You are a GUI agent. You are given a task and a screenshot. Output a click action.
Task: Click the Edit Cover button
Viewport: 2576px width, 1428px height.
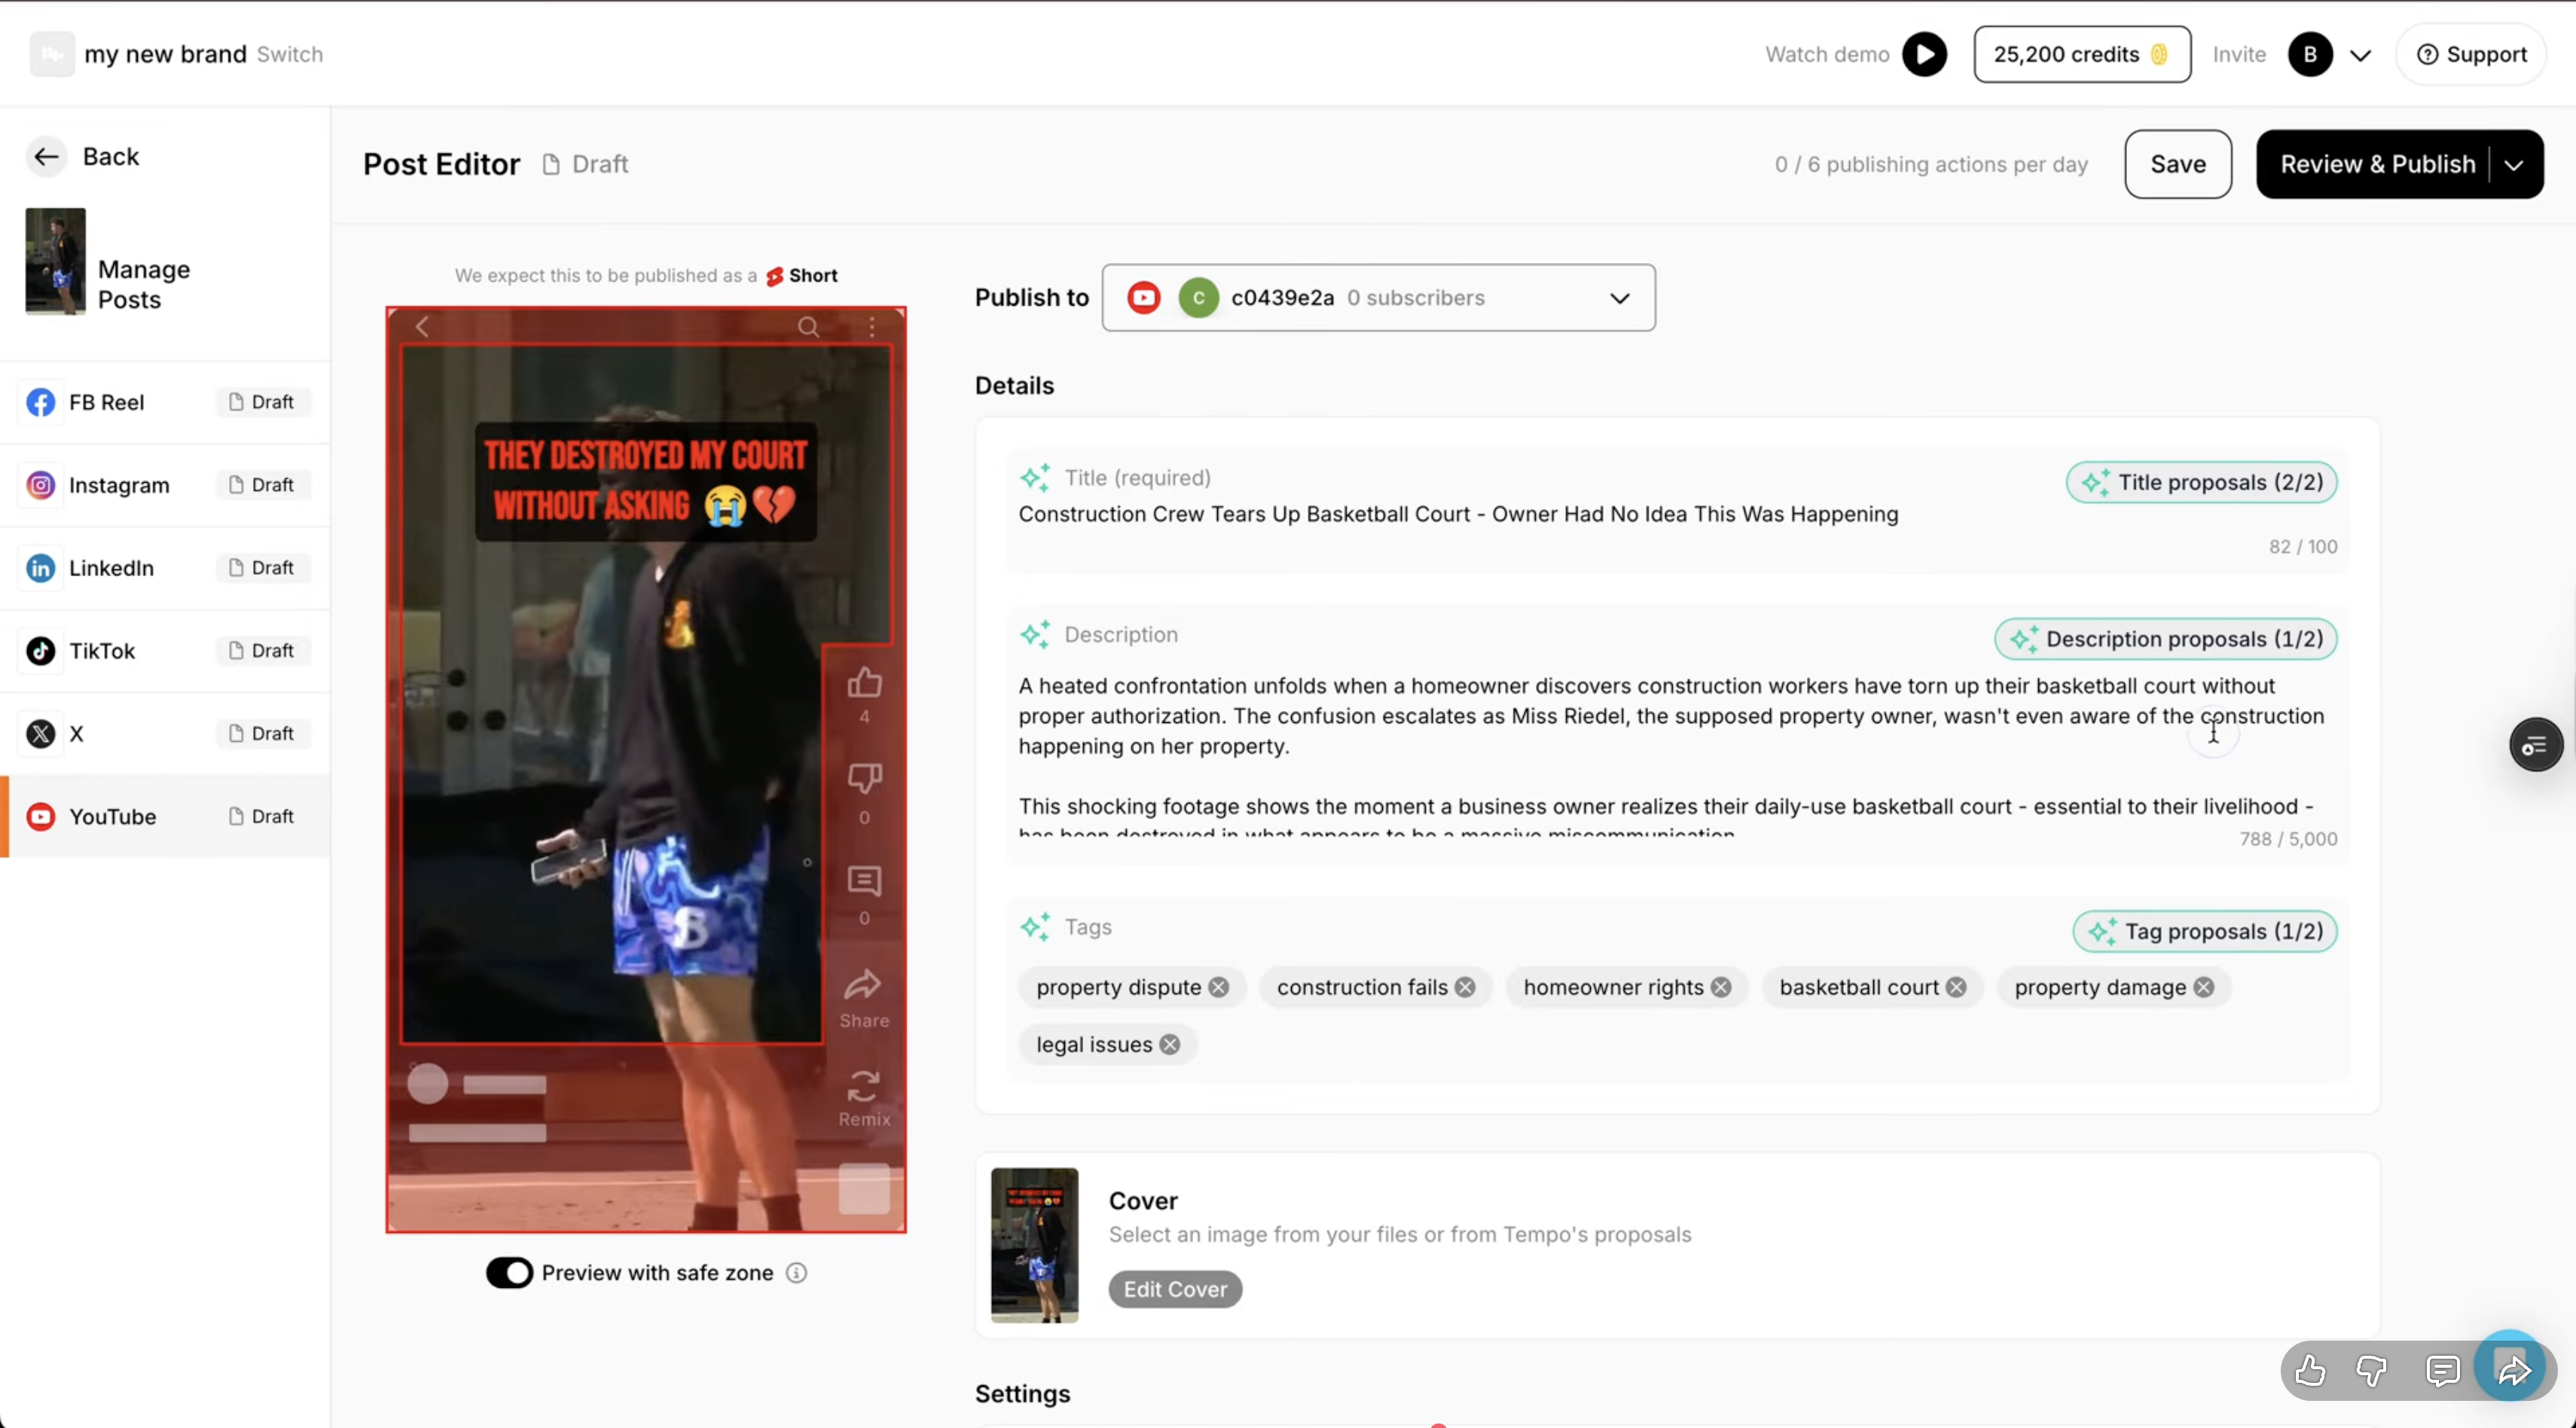pyautogui.click(x=1174, y=1289)
